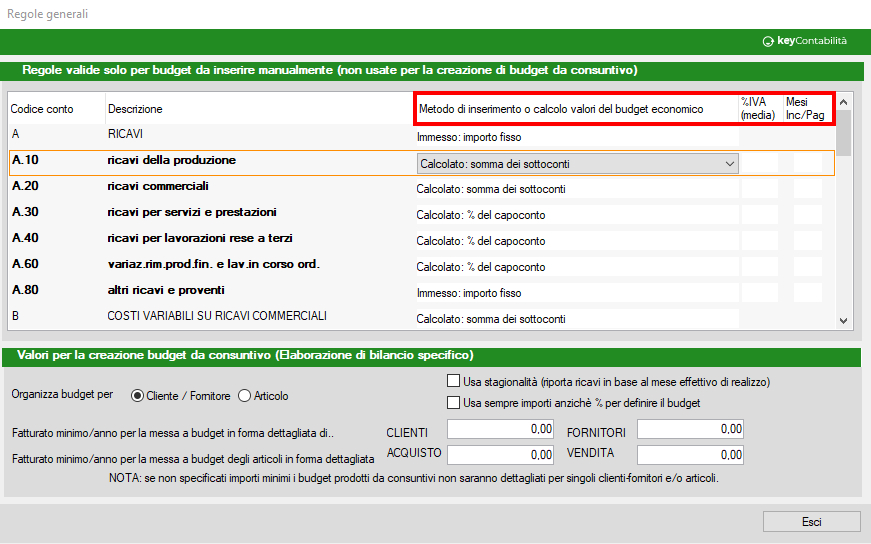871x544 pixels.
Task: Select the A.40 account code
Action: point(26,238)
